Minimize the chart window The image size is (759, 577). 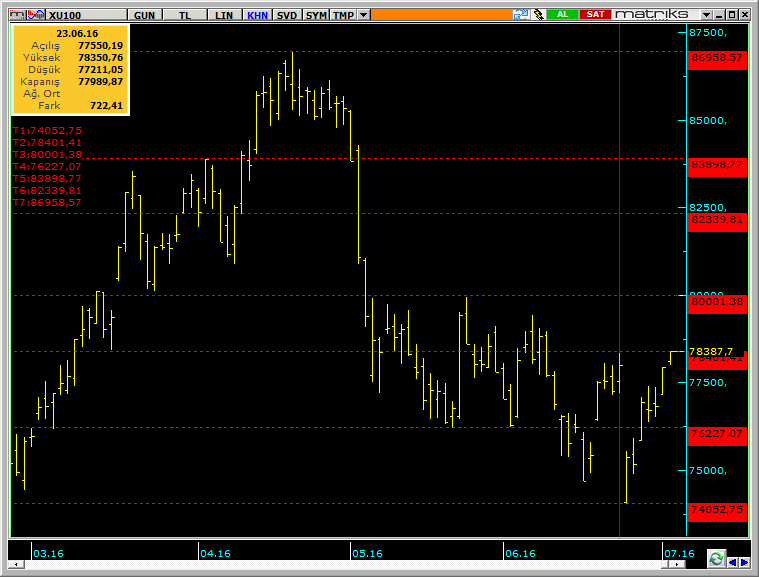(719, 15)
